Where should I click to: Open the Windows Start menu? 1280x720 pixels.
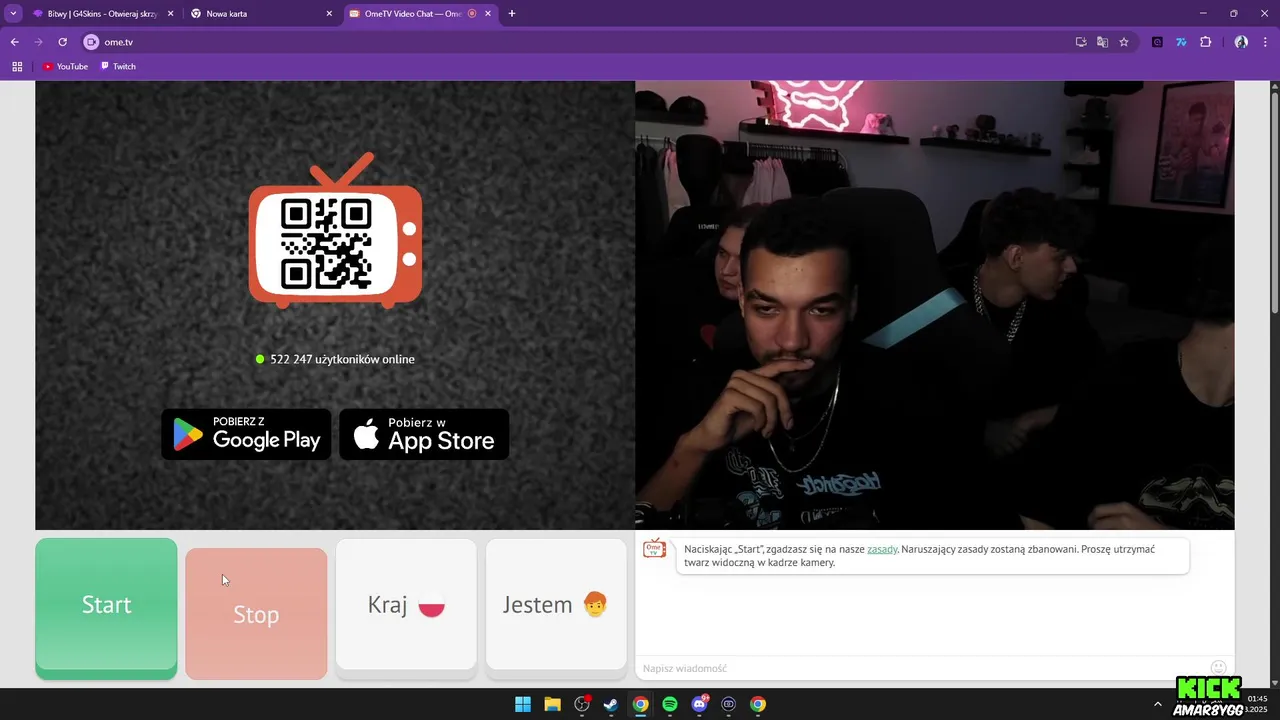click(523, 704)
